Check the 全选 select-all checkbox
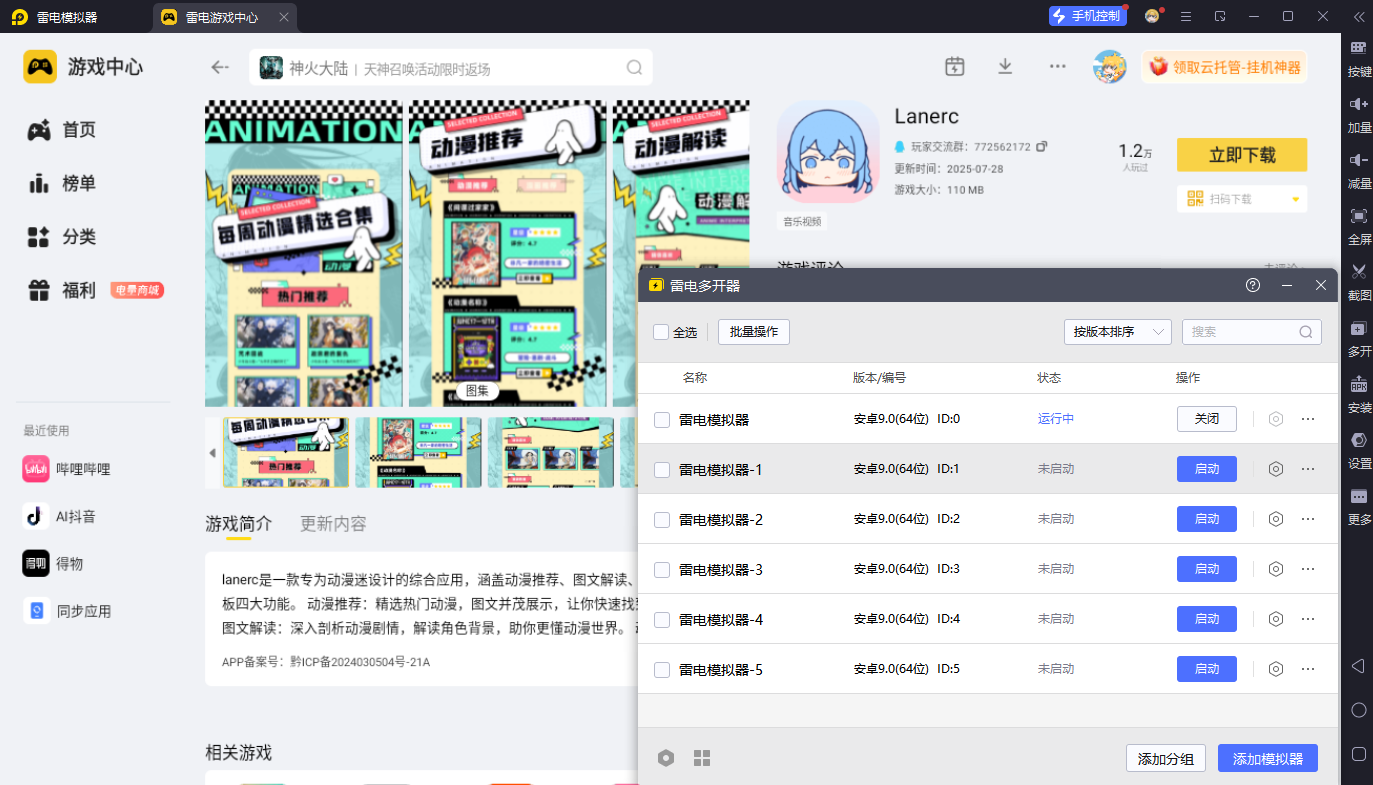Viewport: 1373px width, 785px height. point(661,332)
